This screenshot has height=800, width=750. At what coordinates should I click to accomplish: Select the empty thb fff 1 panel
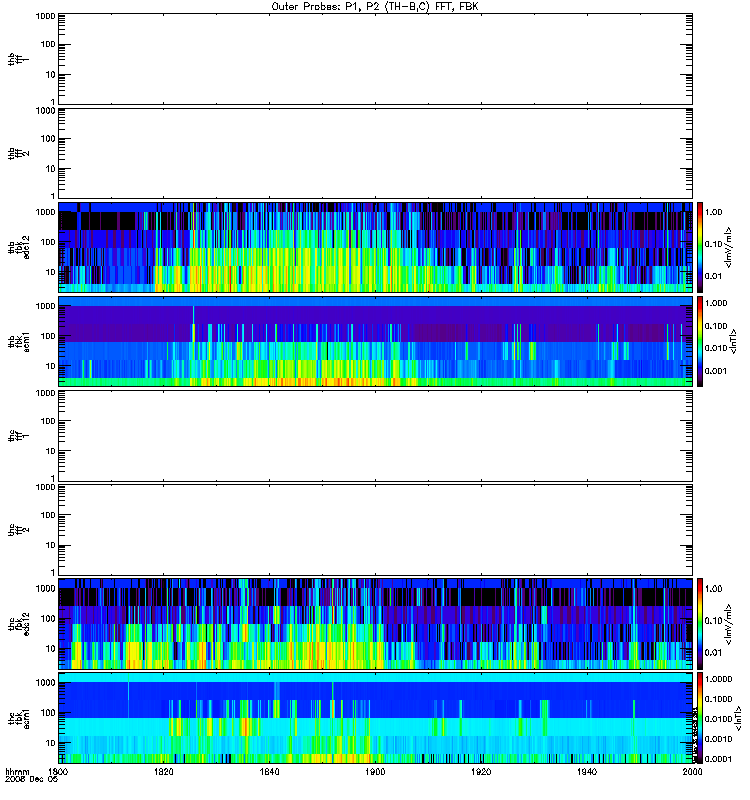(x=375, y=59)
